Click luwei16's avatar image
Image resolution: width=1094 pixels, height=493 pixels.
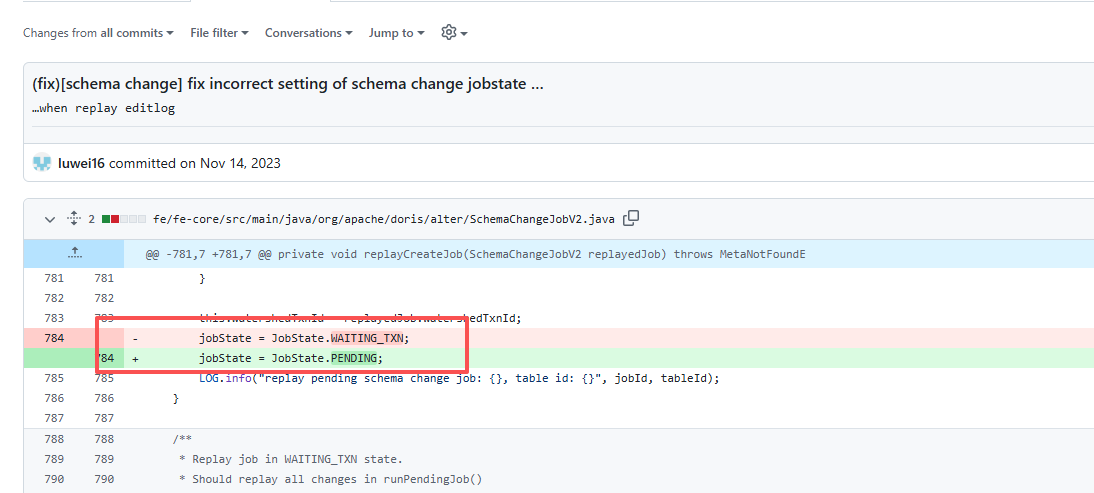pyautogui.click(x=42, y=163)
